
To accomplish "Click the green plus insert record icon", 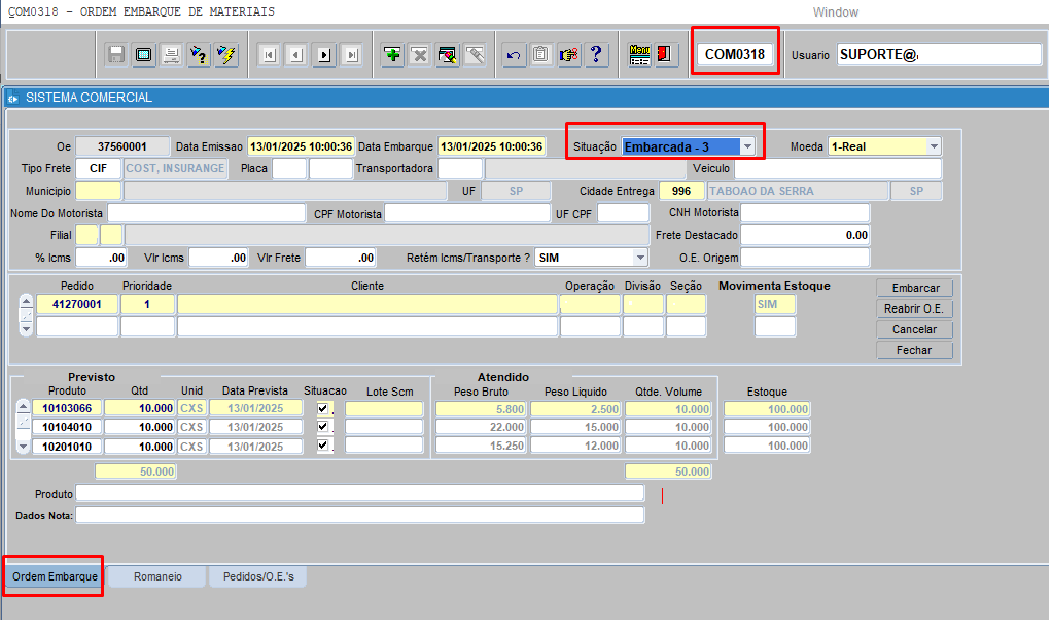I will [392, 55].
